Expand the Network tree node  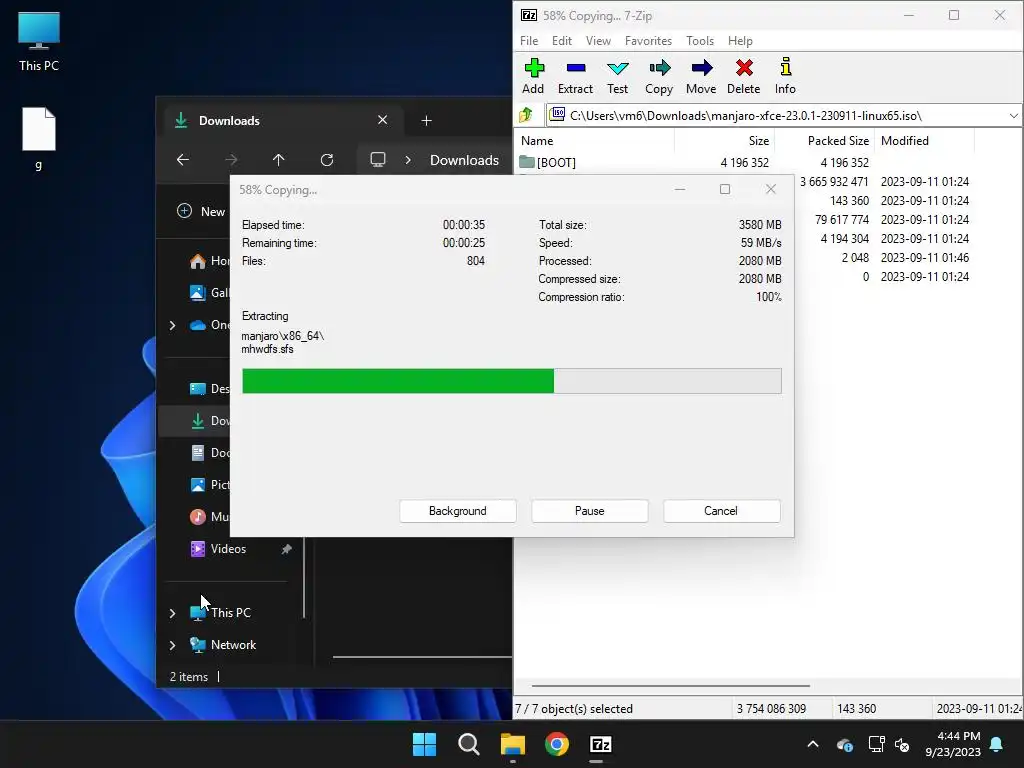click(172, 645)
